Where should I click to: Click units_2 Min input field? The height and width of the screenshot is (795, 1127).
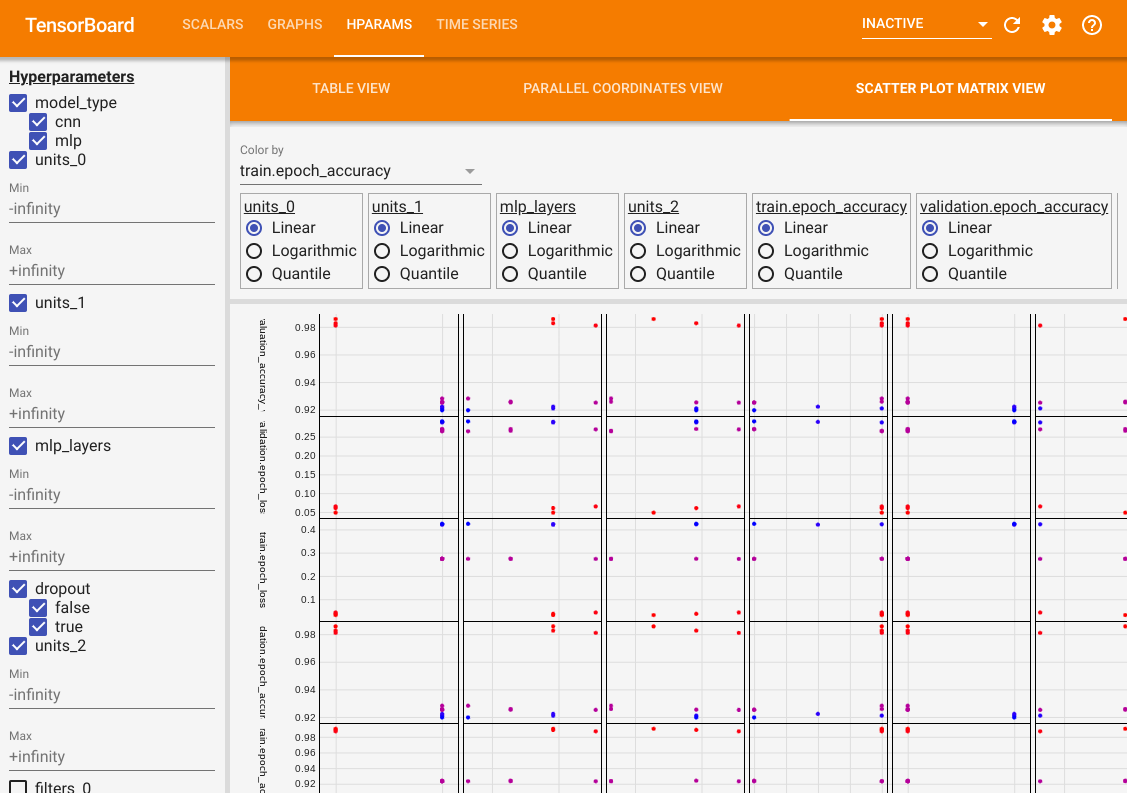tap(111, 695)
